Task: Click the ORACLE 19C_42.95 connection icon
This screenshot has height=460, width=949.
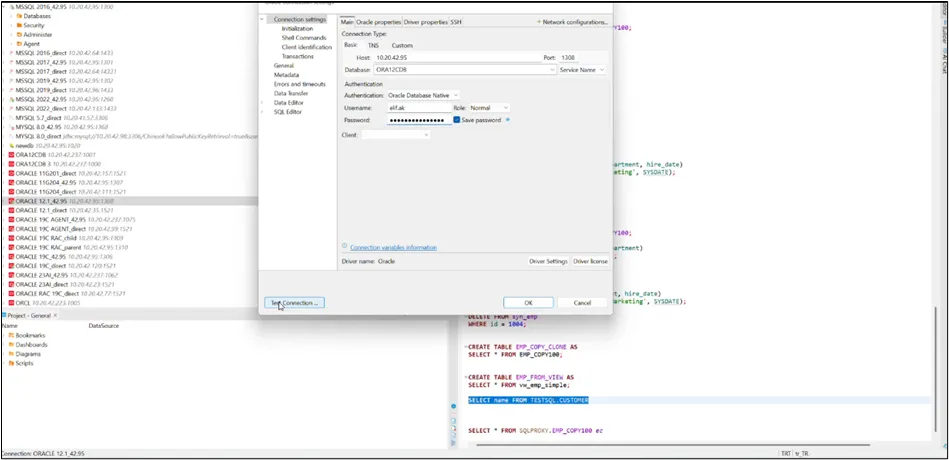Action: pyautogui.click(x=11, y=257)
